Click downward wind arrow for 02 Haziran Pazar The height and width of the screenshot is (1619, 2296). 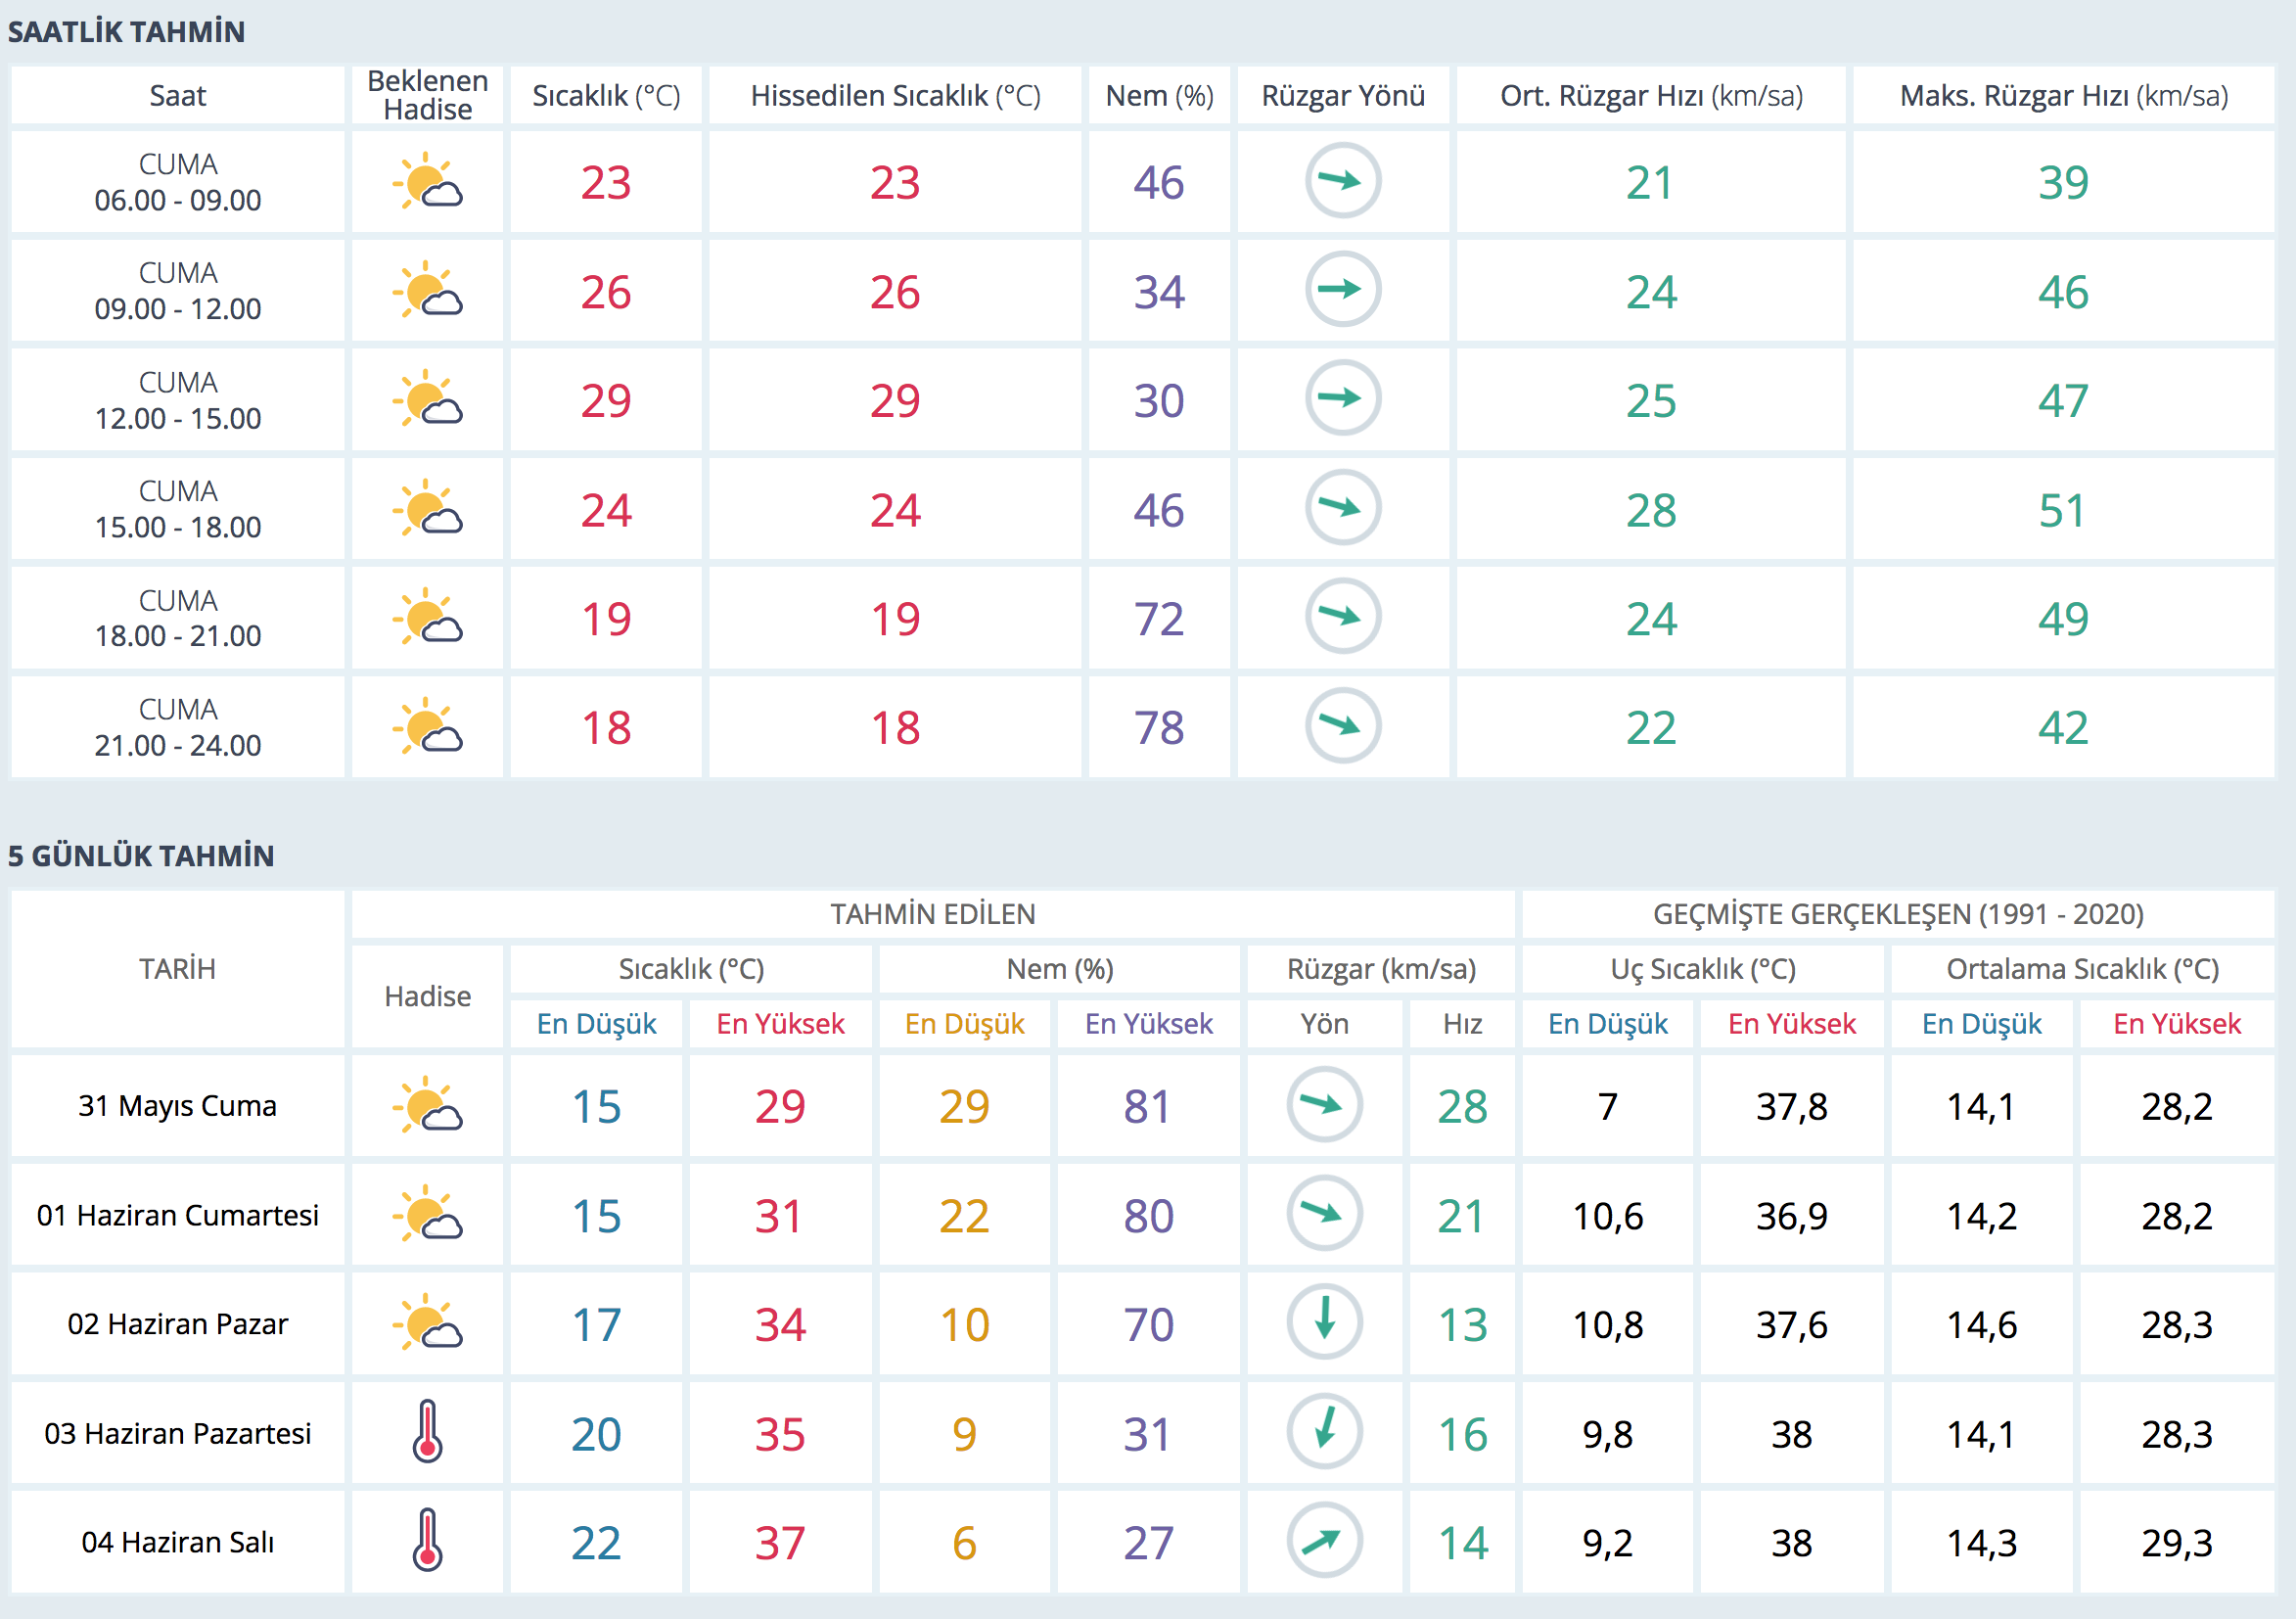point(1324,1322)
